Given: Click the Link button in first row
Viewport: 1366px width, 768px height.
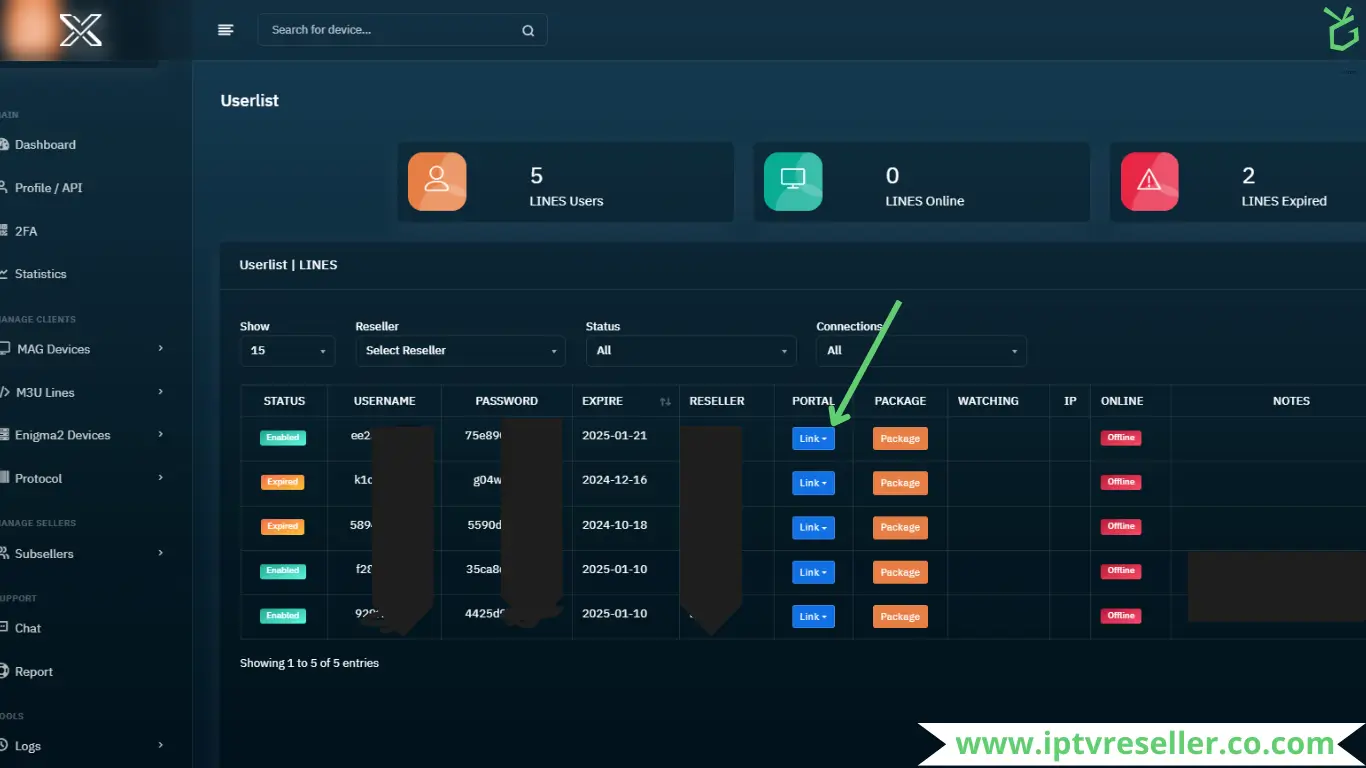Looking at the screenshot, I should pos(813,439).
